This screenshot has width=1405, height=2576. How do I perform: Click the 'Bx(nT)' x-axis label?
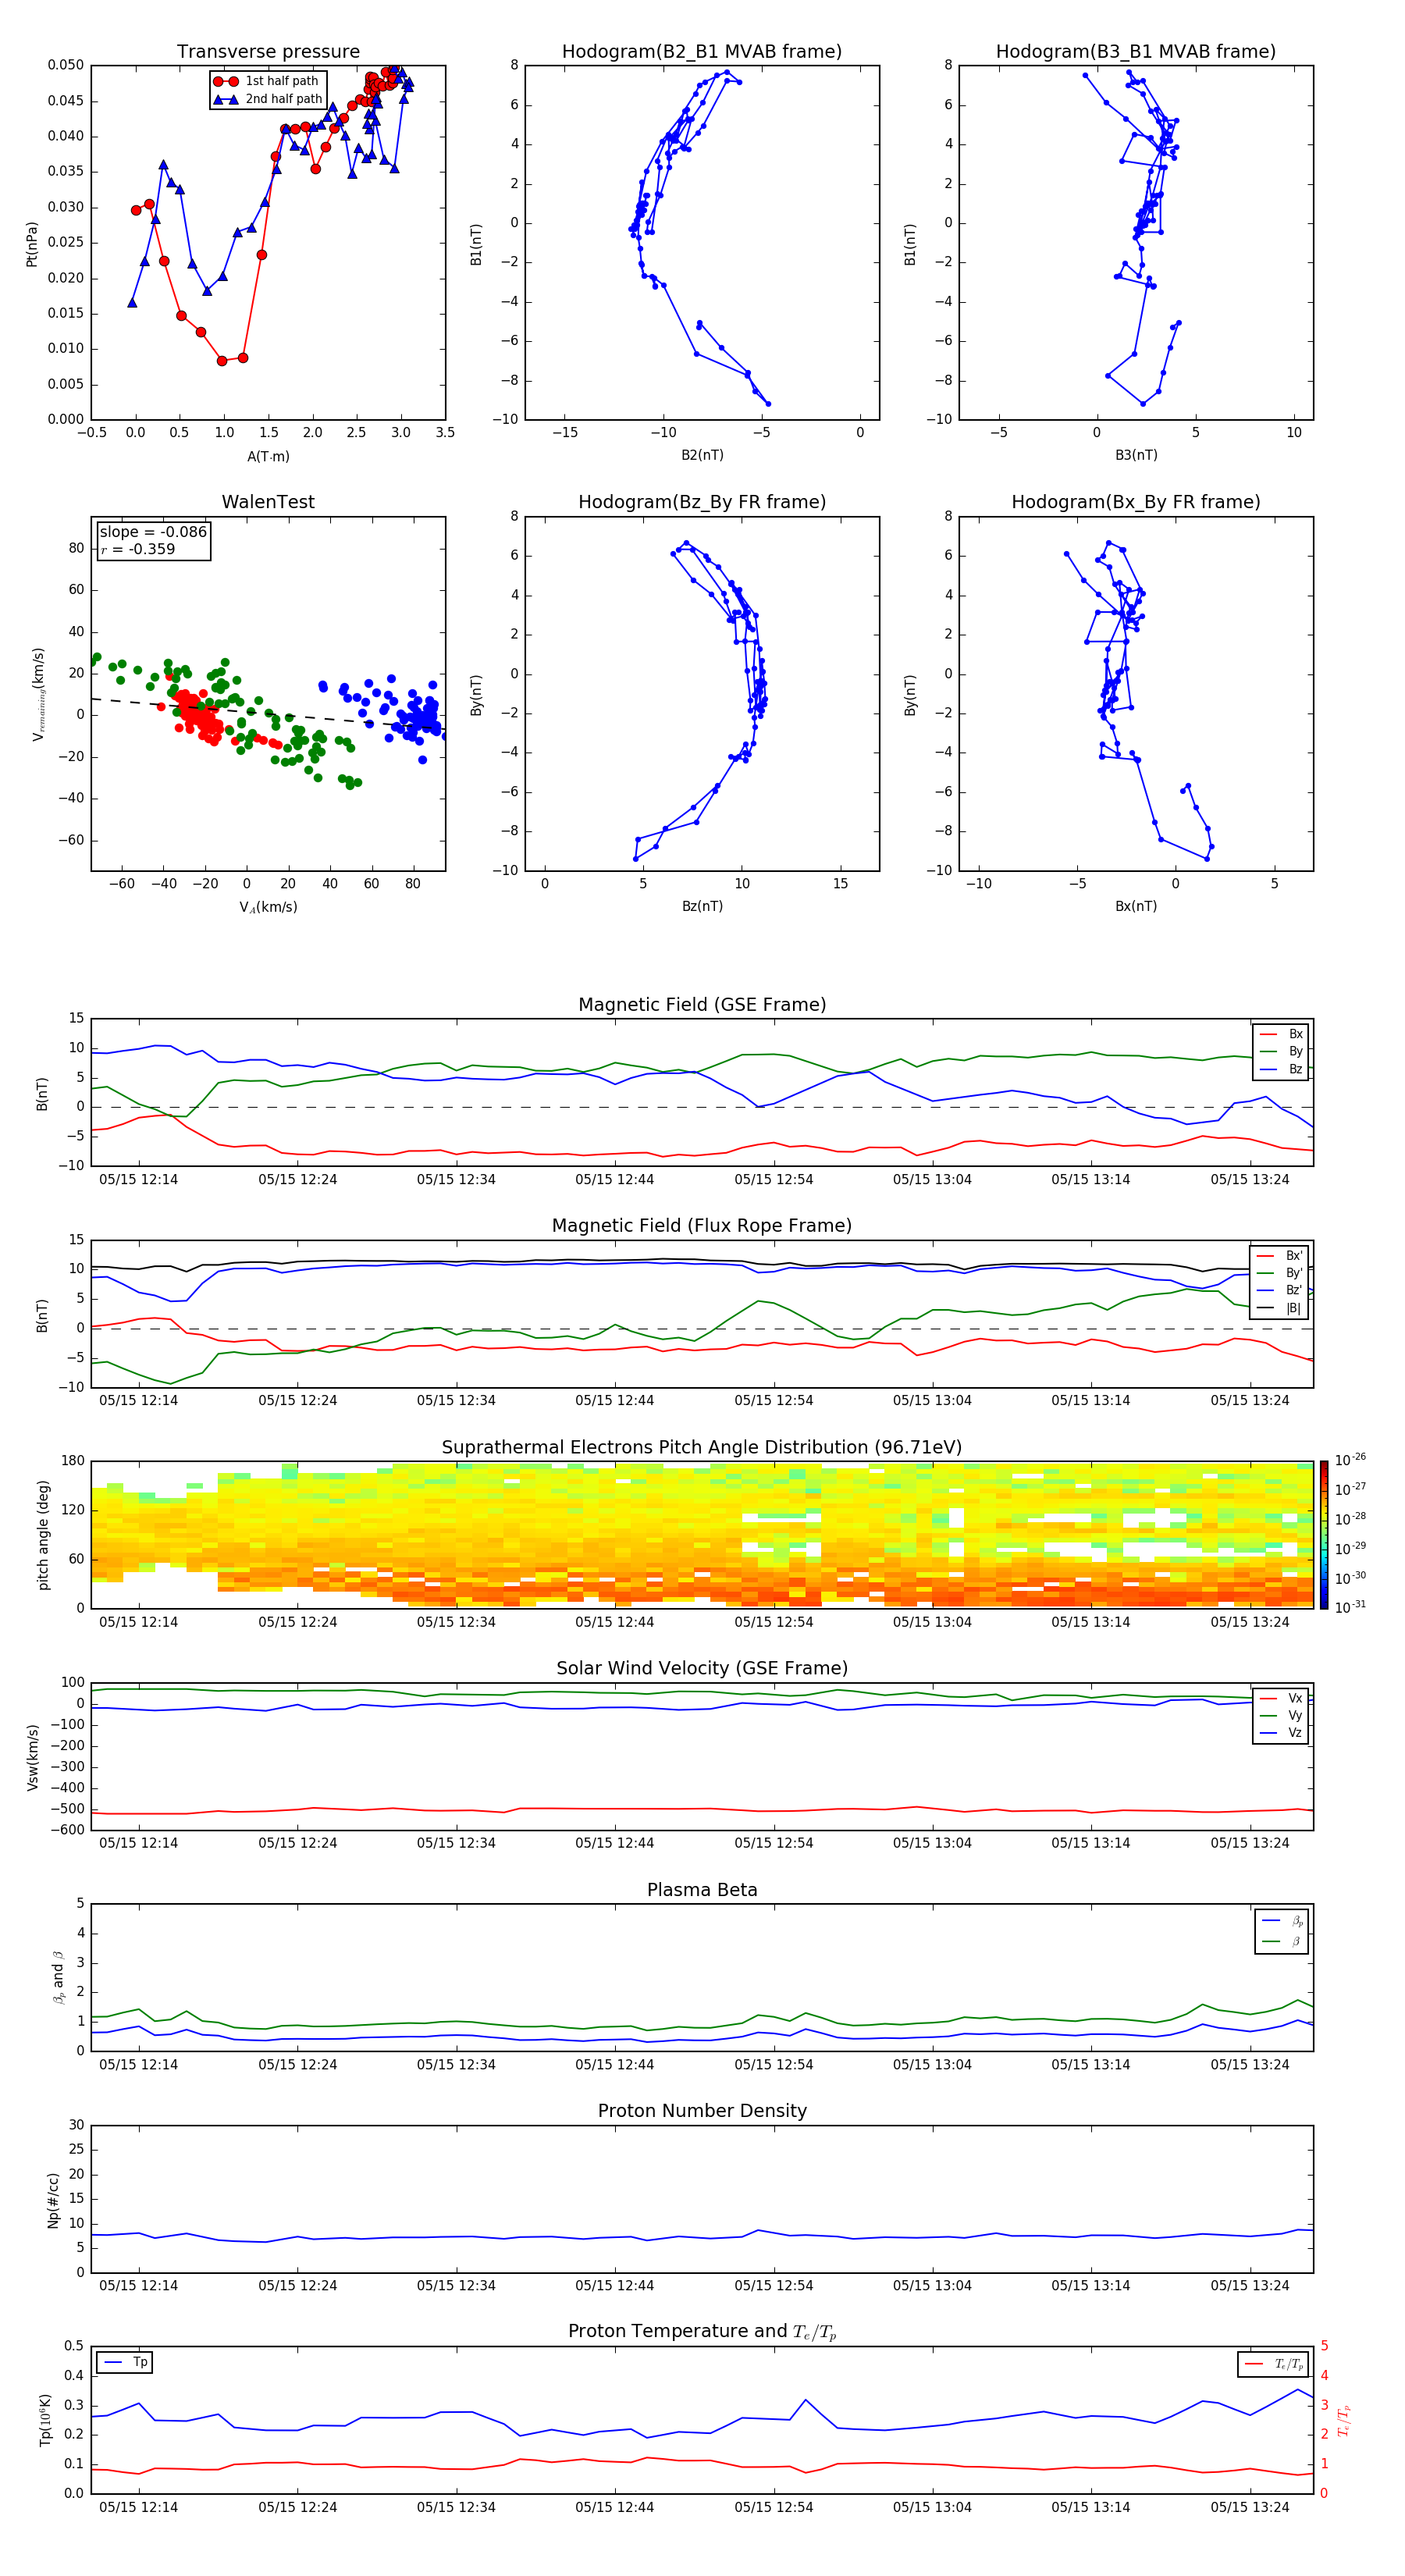[1136, 907]
